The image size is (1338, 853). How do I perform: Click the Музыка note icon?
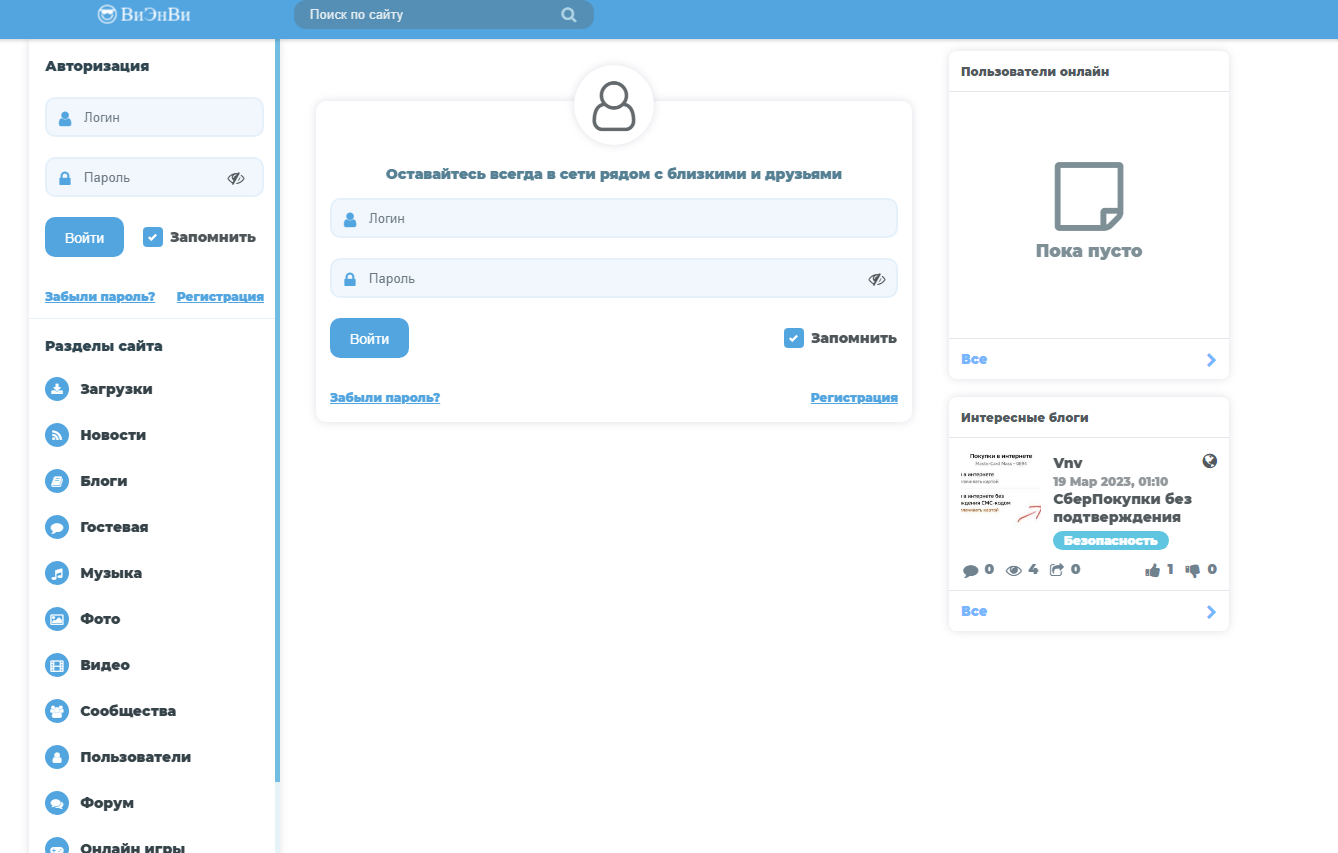tap(57, 573)
